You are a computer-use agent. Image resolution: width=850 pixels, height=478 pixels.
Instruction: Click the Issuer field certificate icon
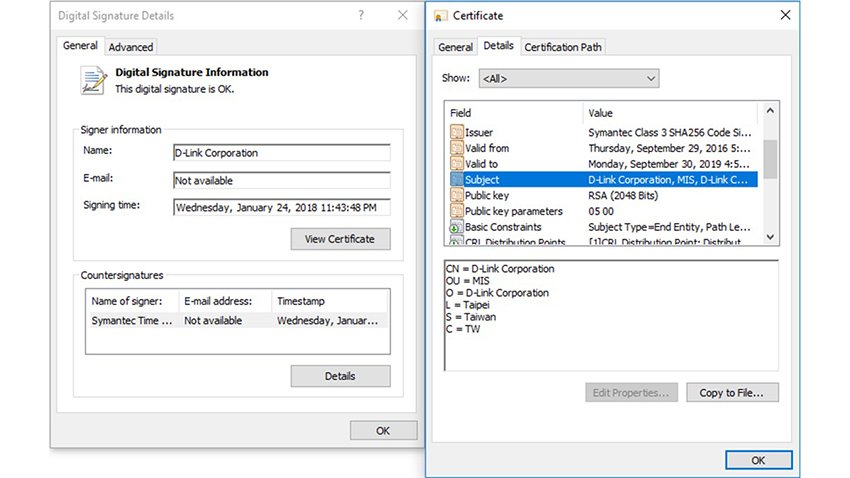pyautogui.click(x=457, y=132)
